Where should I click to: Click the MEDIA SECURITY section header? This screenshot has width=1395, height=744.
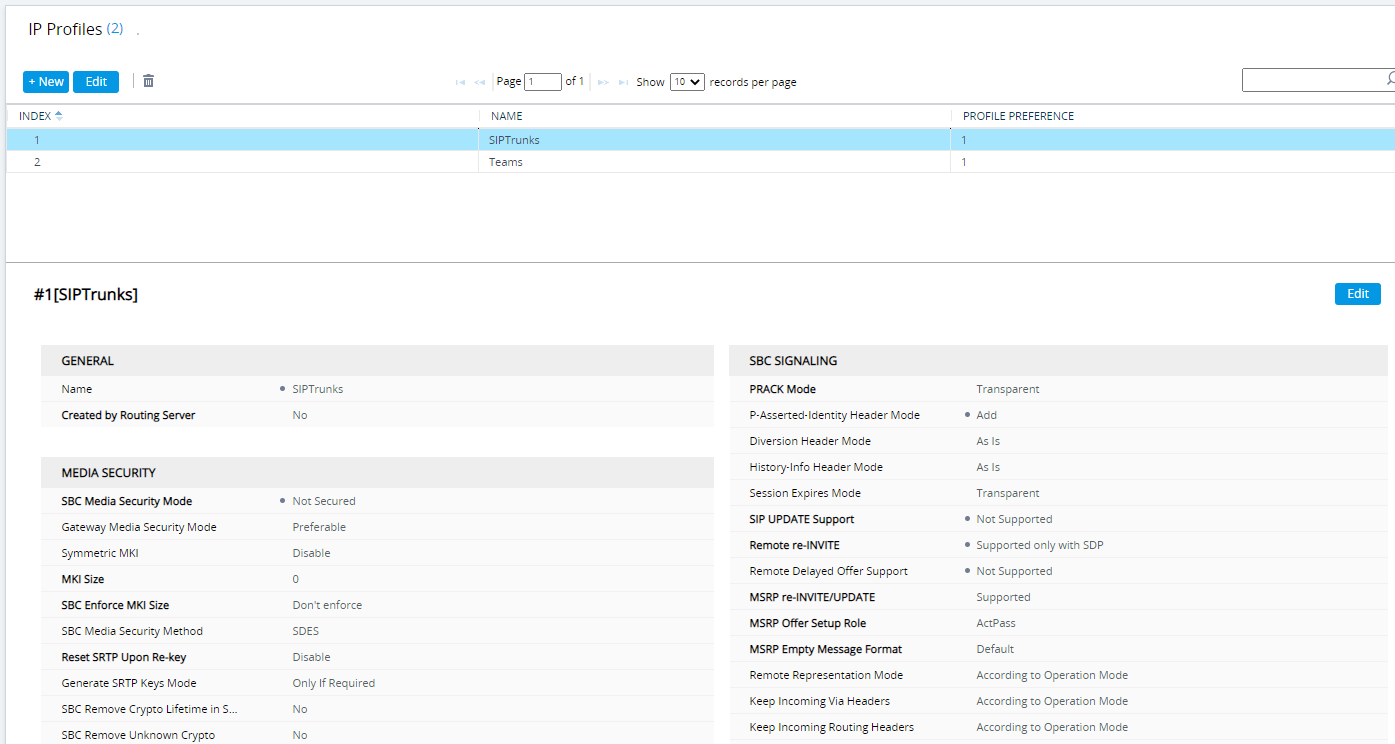pos(108,473)
